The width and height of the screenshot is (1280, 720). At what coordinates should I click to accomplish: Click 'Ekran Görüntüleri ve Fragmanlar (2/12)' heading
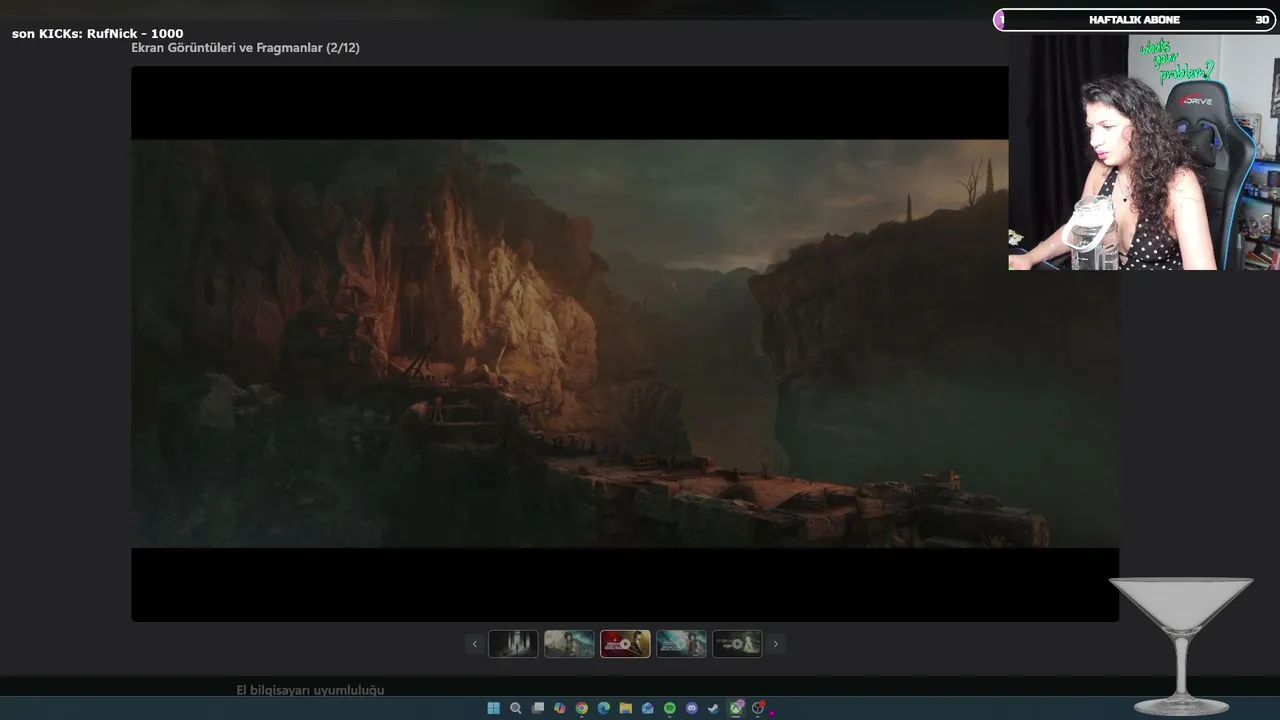245,48
